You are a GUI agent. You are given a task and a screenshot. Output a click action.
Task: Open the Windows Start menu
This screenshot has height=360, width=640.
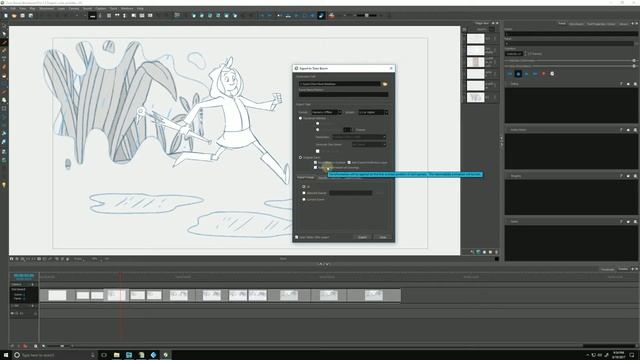[6, 355]
